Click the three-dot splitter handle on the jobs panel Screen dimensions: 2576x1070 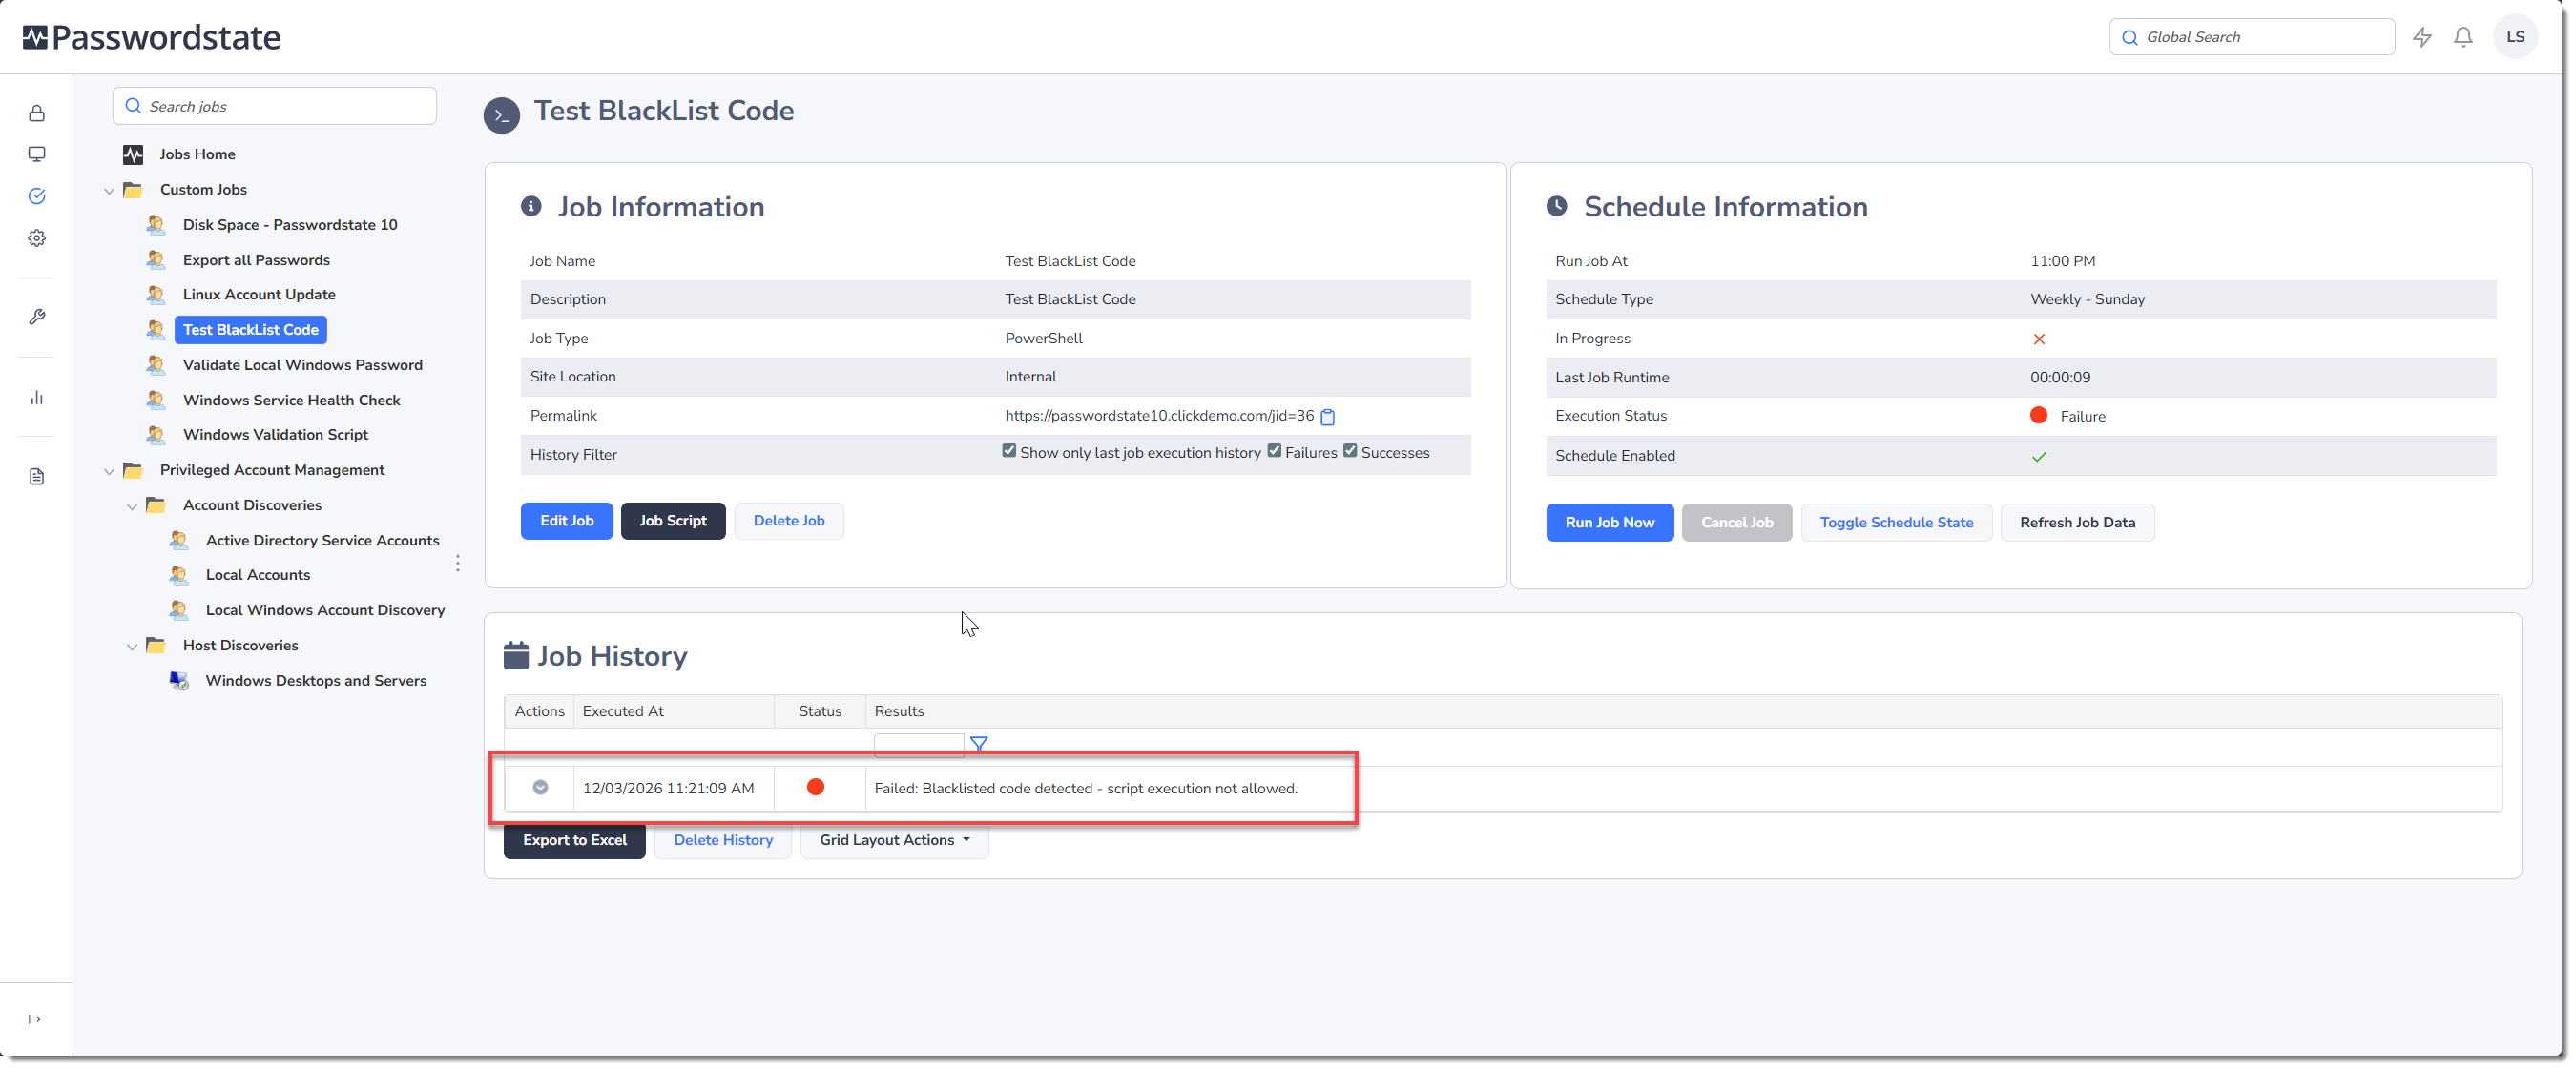(458, 564)
